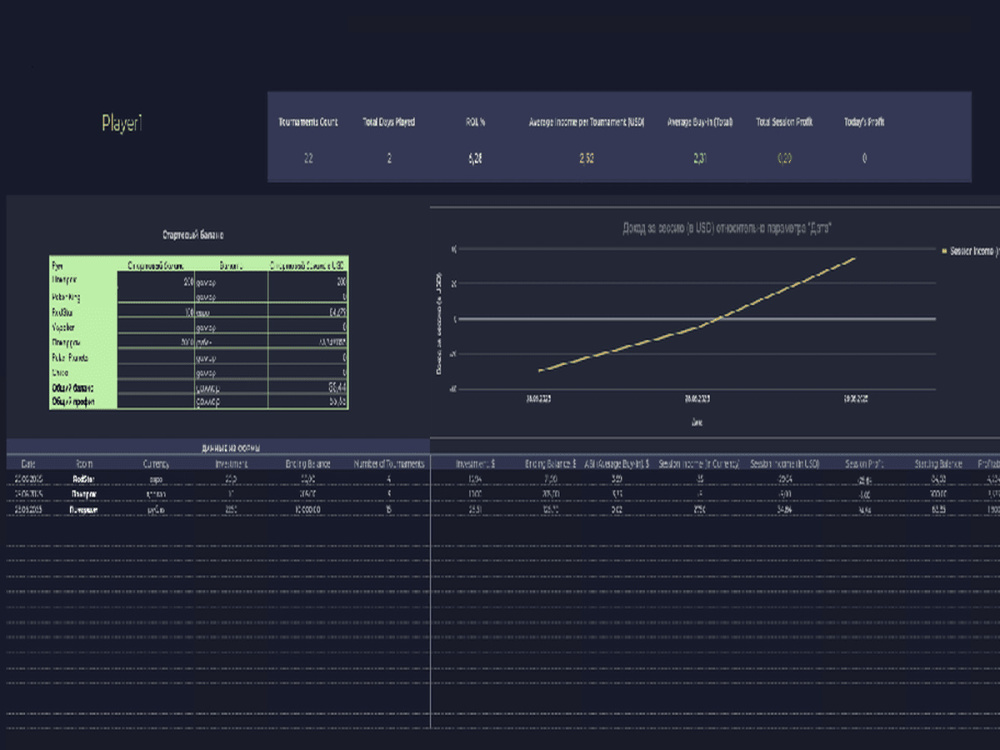
Task: Select the Total Days Played label
Action: point(388,122)
